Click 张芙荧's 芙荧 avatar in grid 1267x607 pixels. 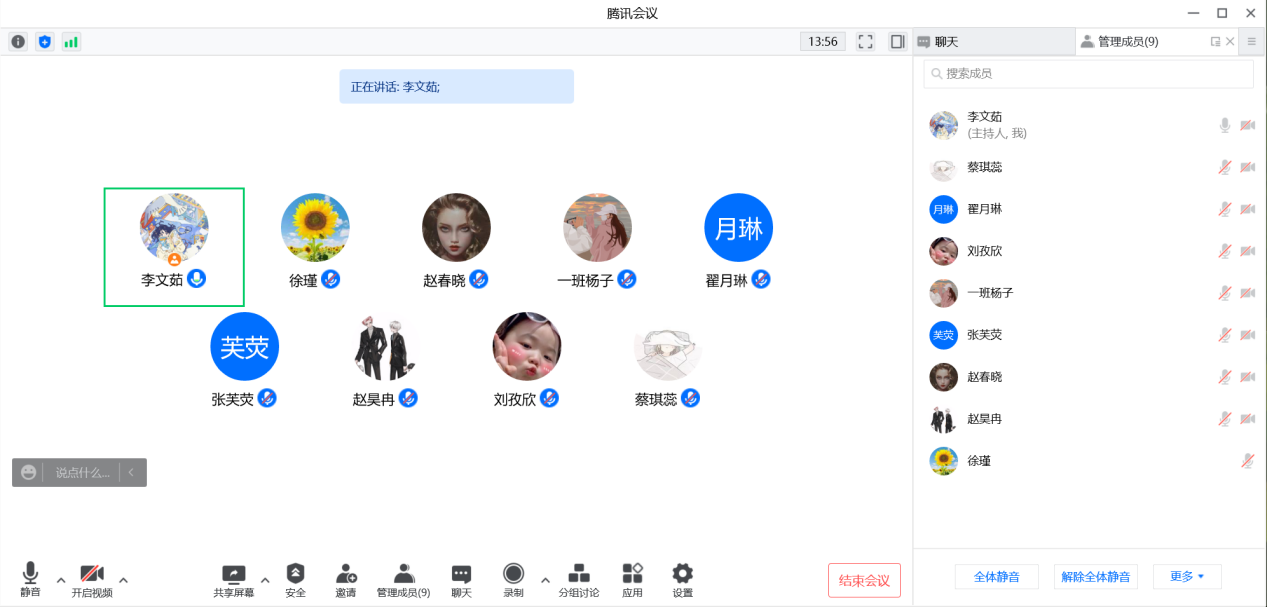click(244, 346)
